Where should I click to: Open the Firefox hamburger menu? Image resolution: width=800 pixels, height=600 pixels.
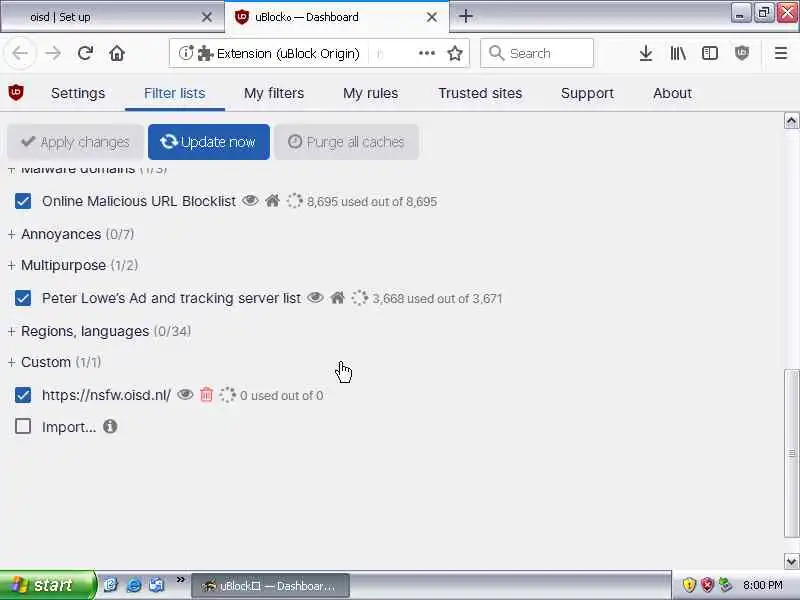pos(781,53)
